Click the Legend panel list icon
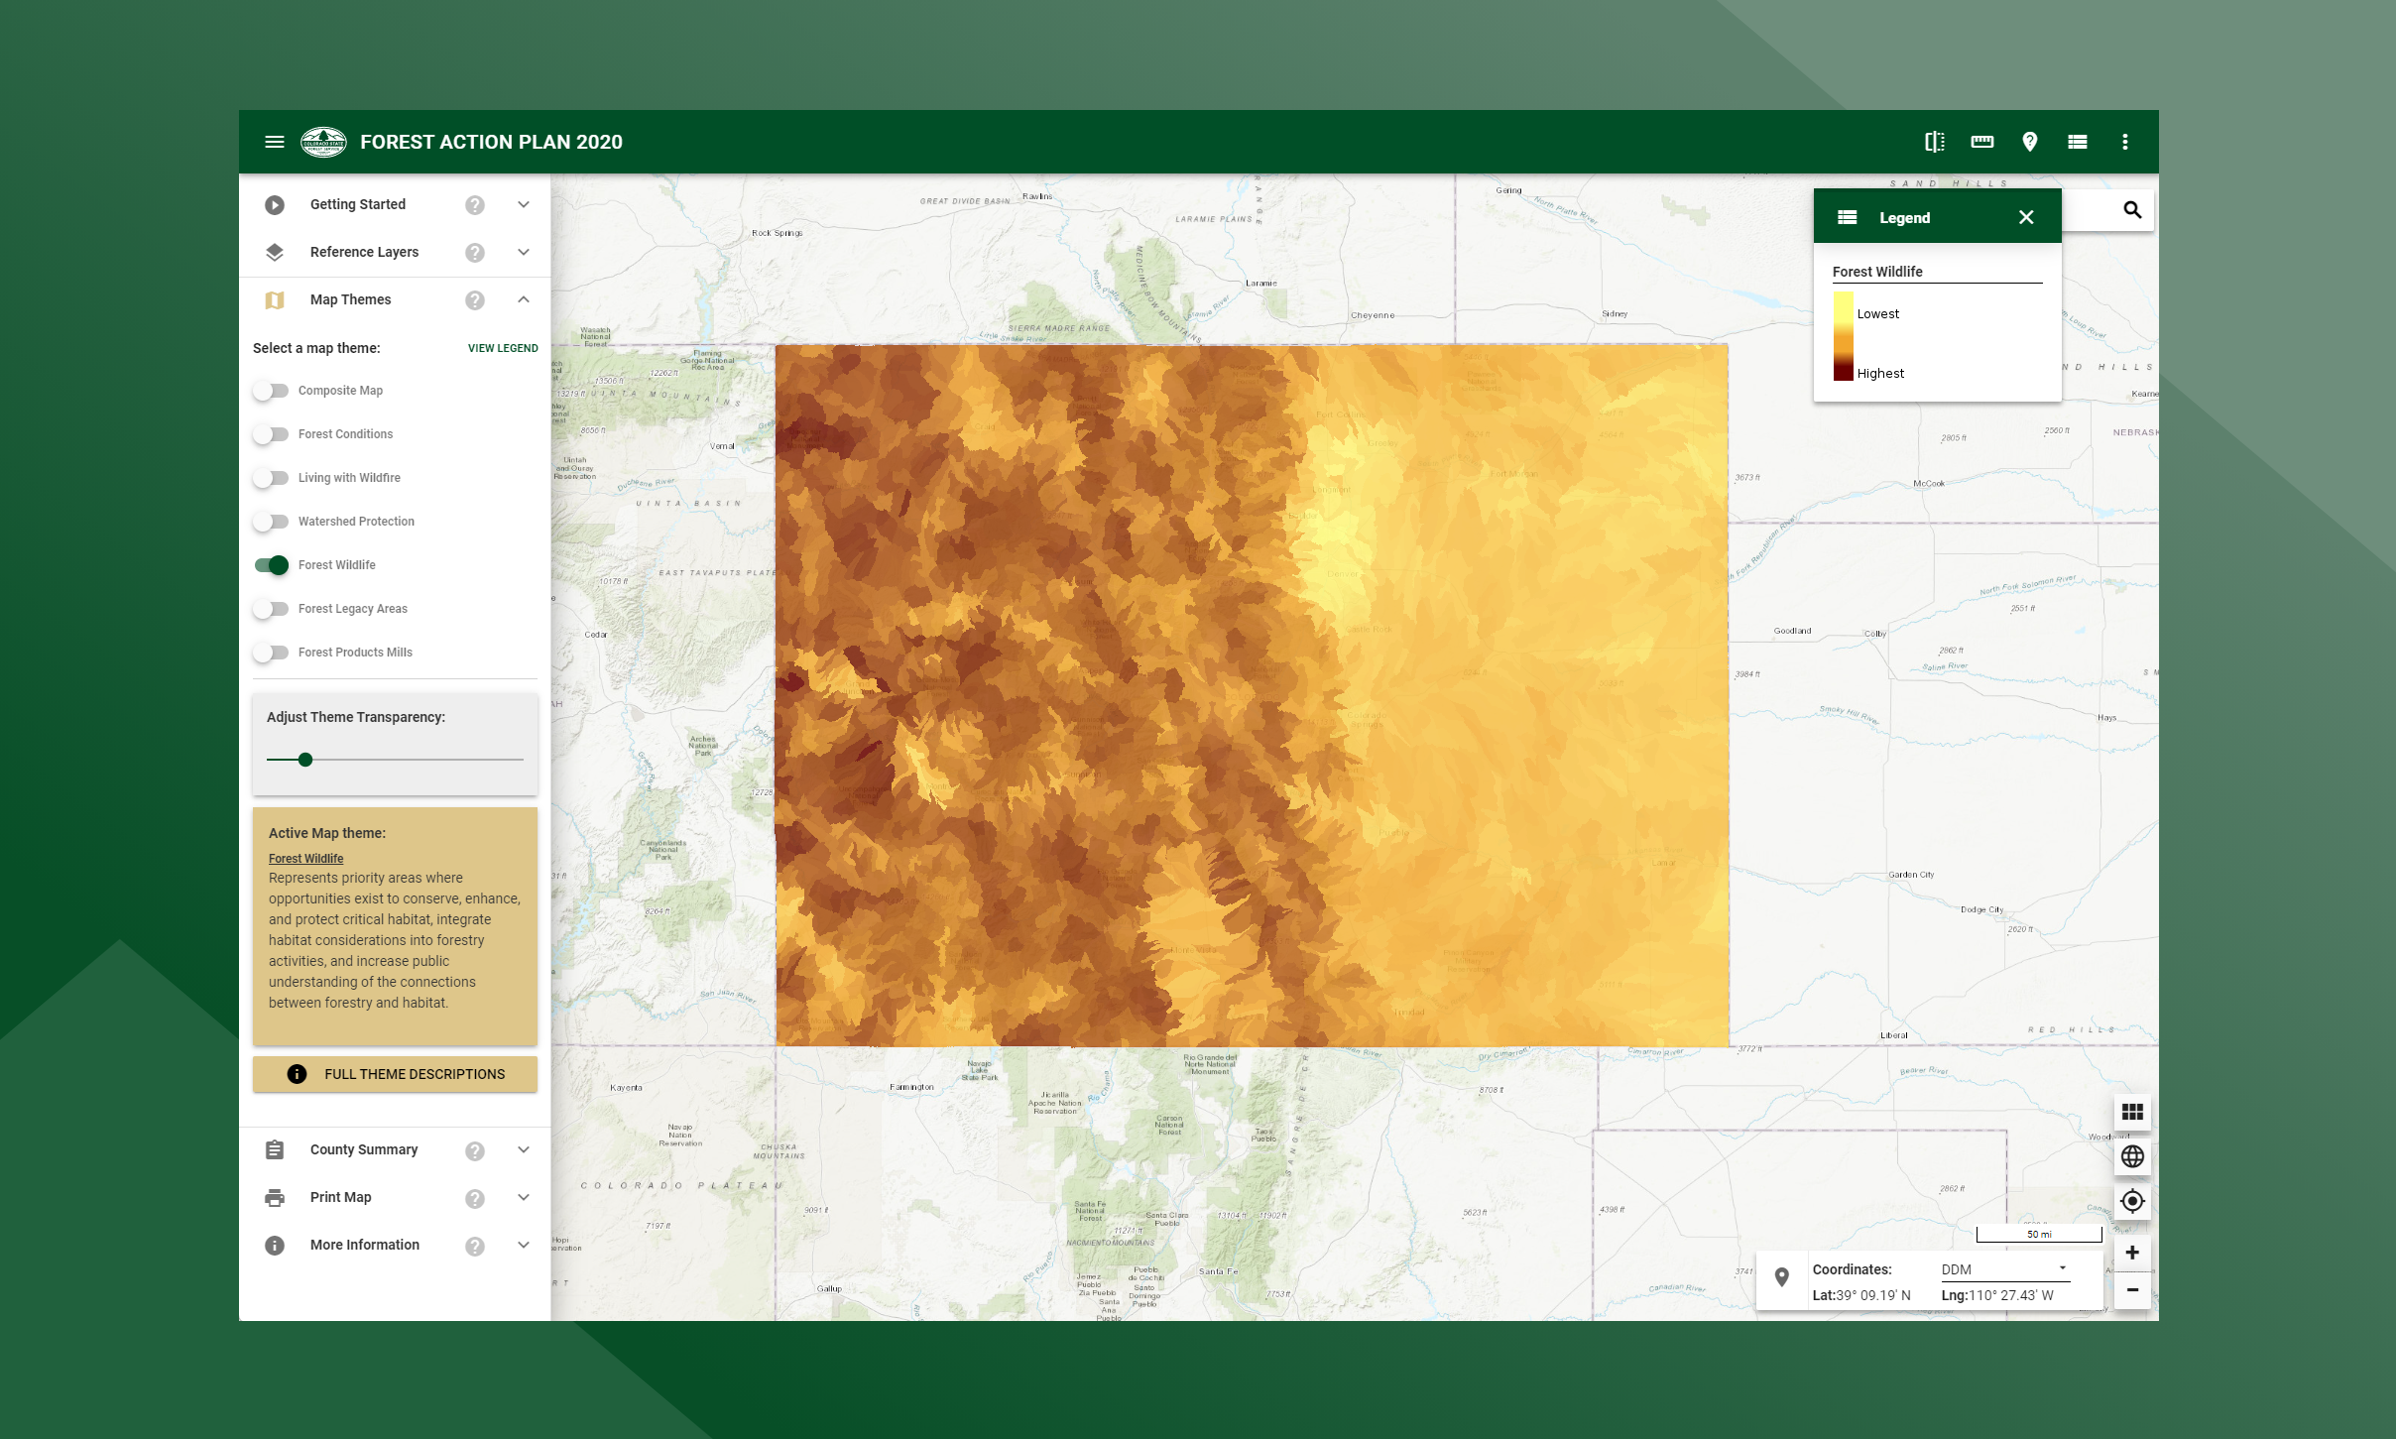 click(x=1847, y=217)
